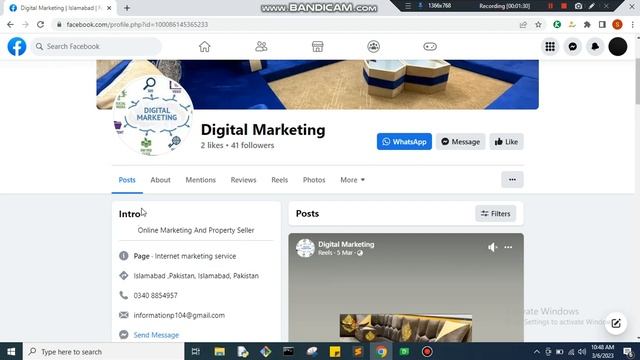Open the Messenger icon in header
The width and height of the screenshot is (640, 360).
pyautogui.click(x=573, y=47)
